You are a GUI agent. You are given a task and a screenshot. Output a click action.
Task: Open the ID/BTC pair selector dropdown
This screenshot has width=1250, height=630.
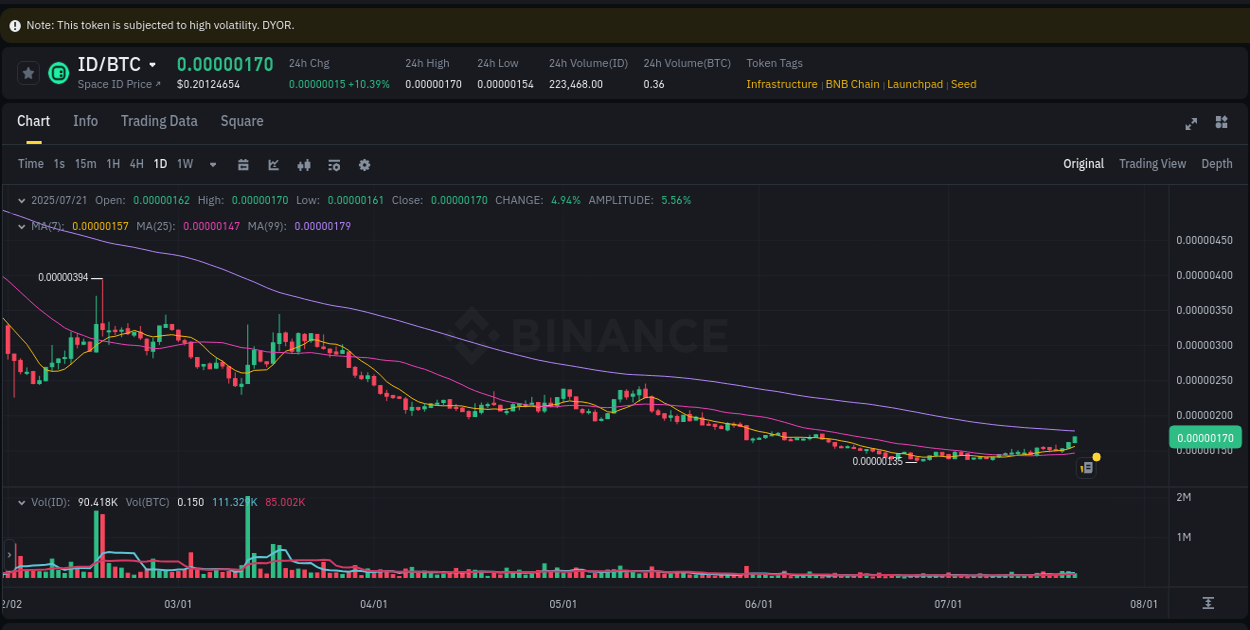click(x=152, y=63)
